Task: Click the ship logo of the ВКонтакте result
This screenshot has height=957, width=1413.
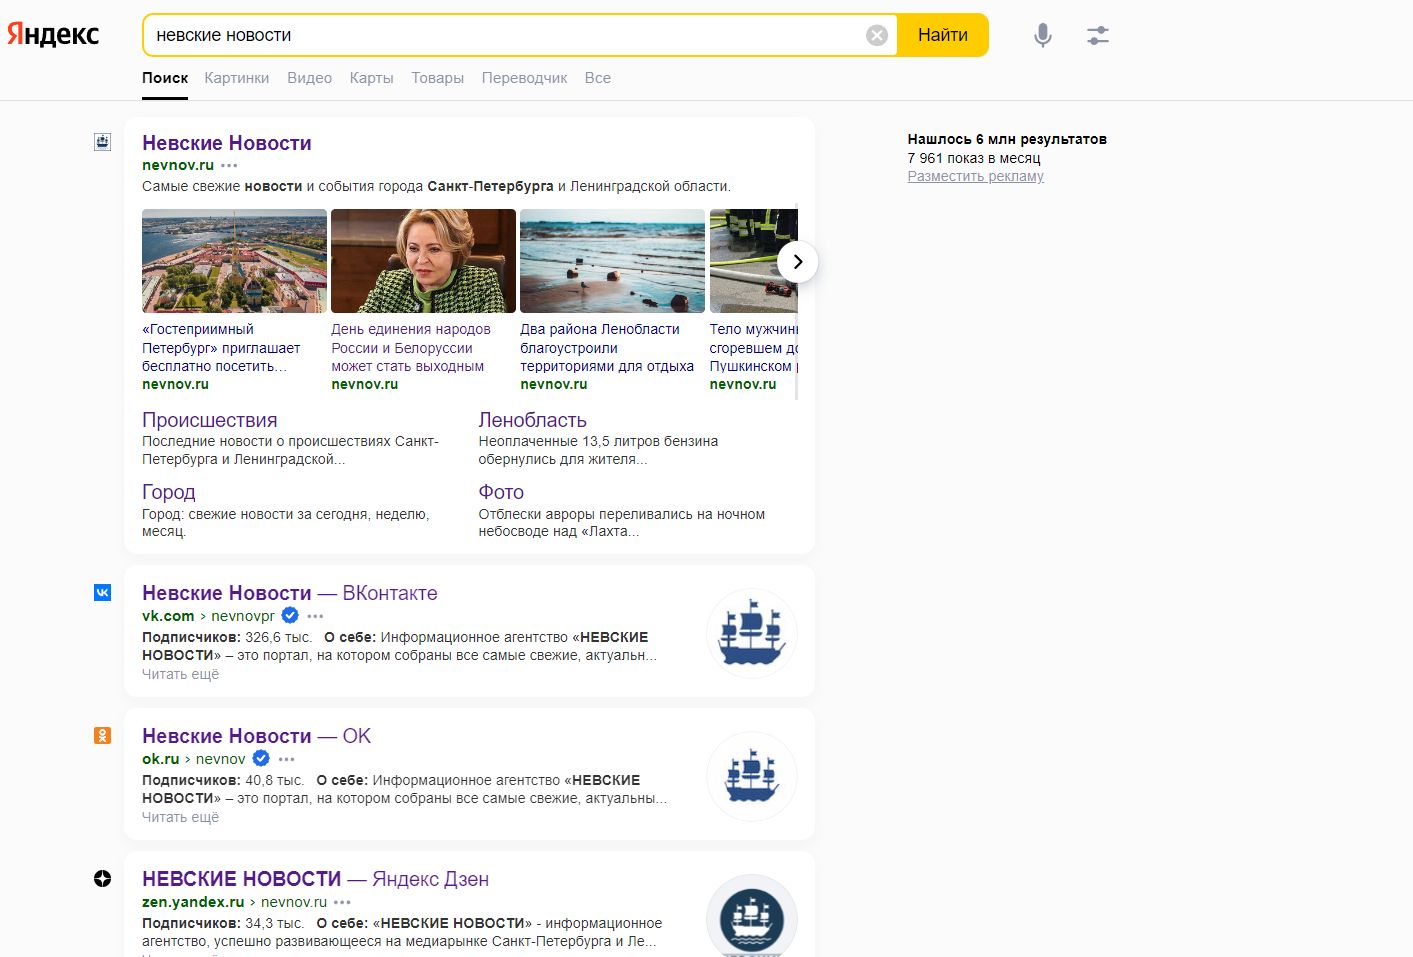Action: (x=752, y=633)
